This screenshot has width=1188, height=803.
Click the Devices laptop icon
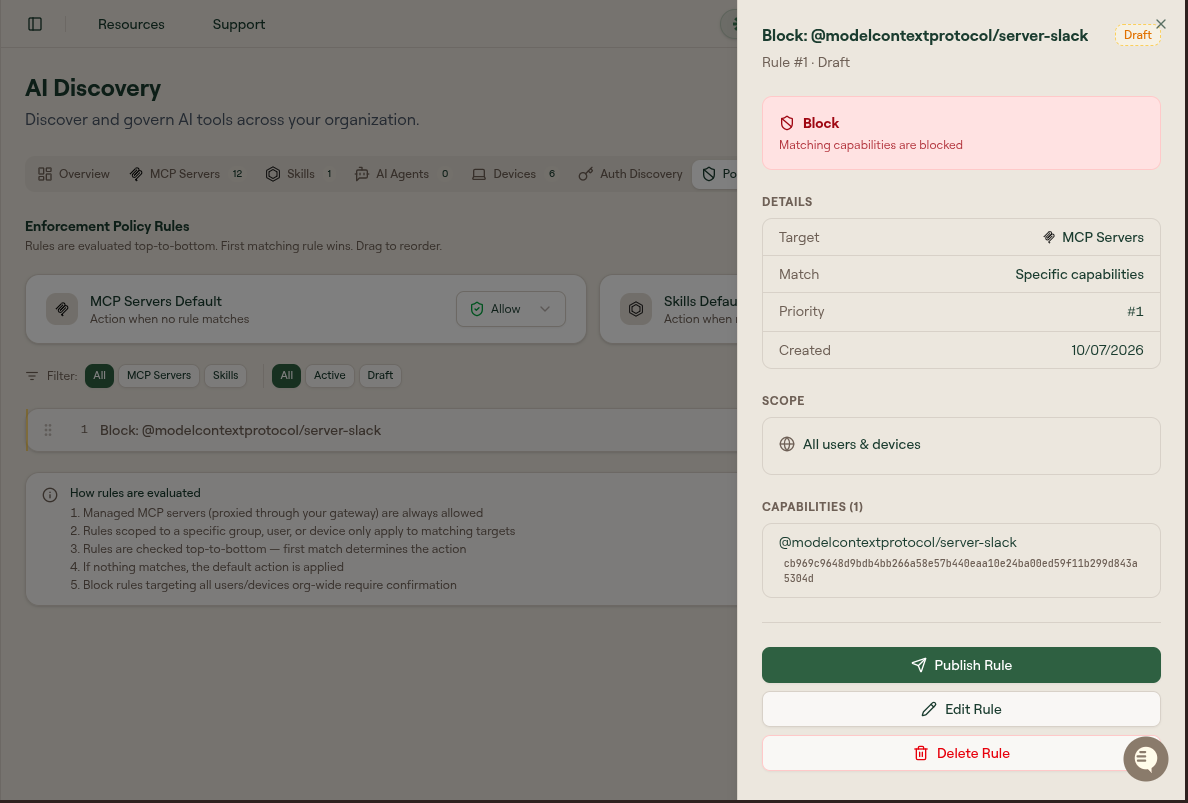pos(479,174)
